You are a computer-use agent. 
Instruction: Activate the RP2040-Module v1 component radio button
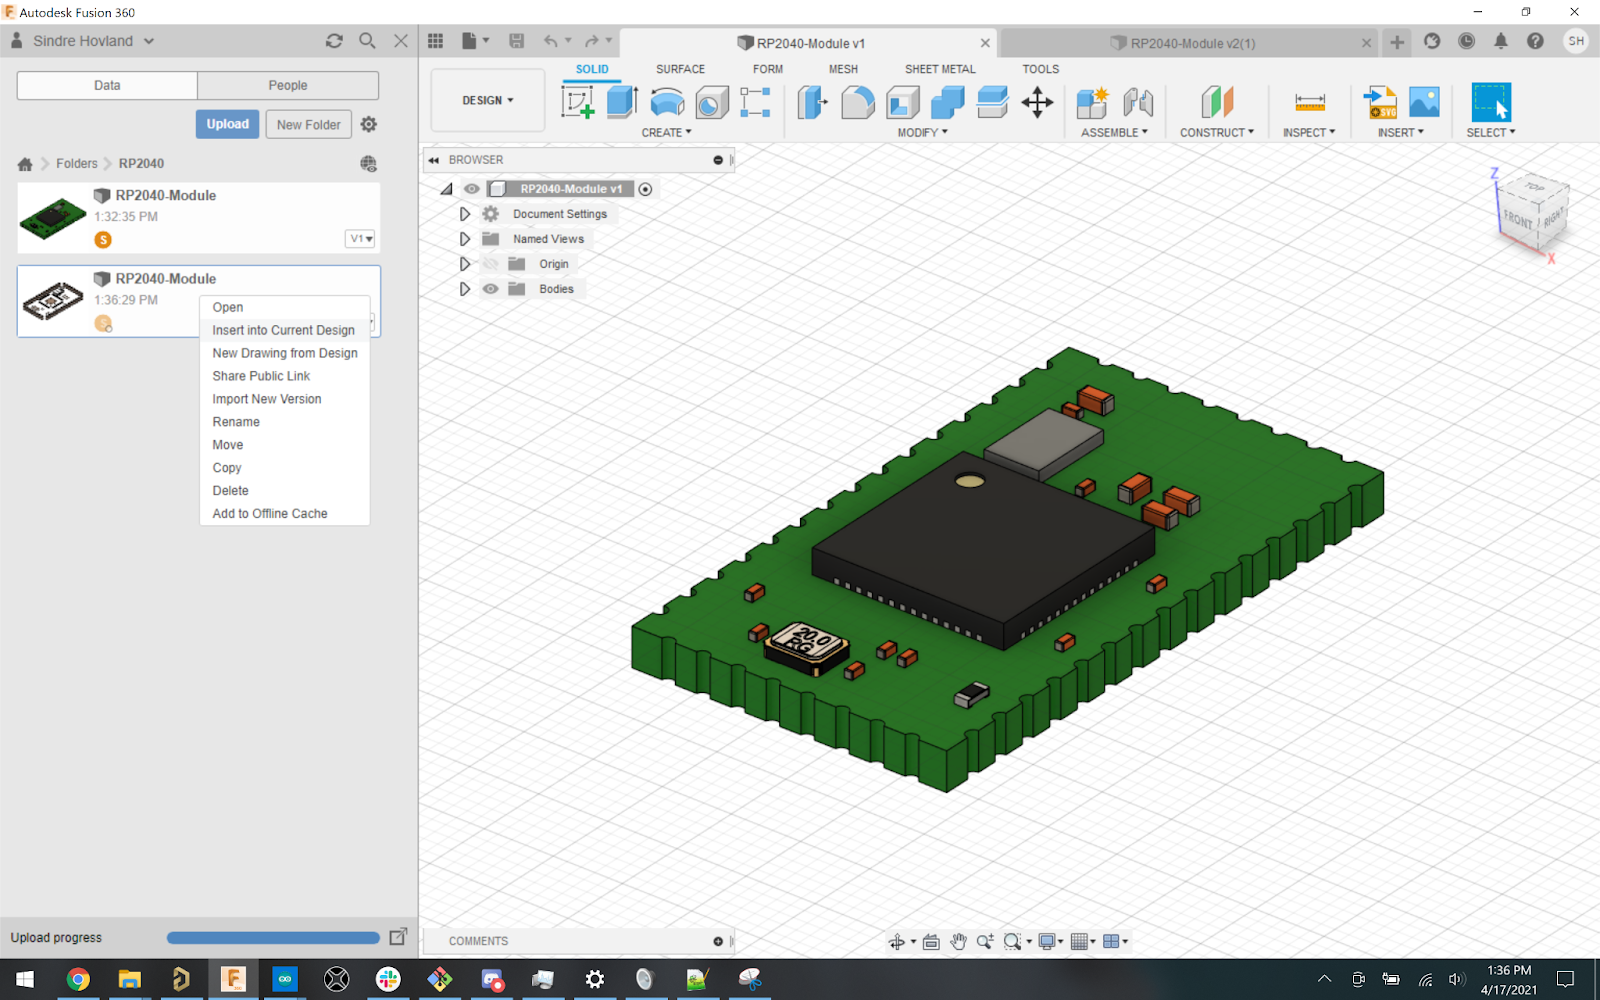point(645,189)
